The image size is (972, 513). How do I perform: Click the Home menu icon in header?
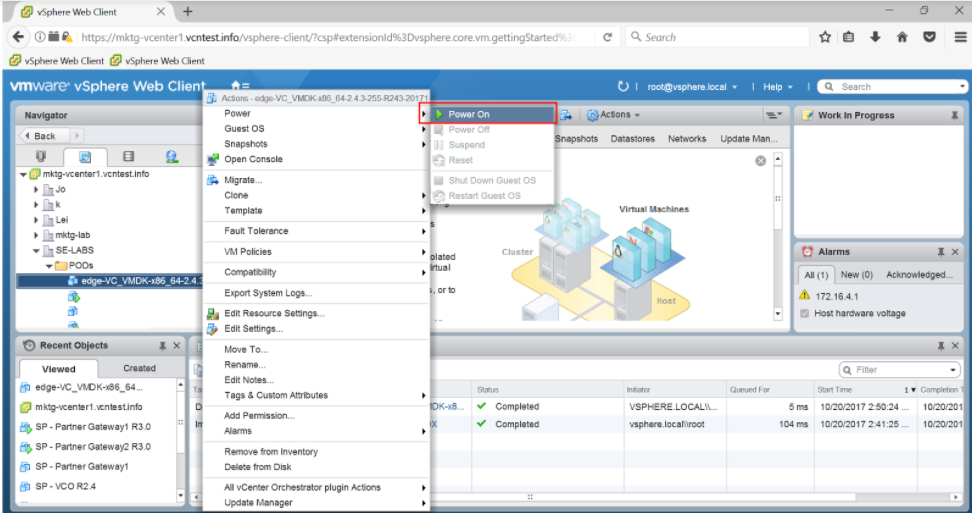click(238, 87)
